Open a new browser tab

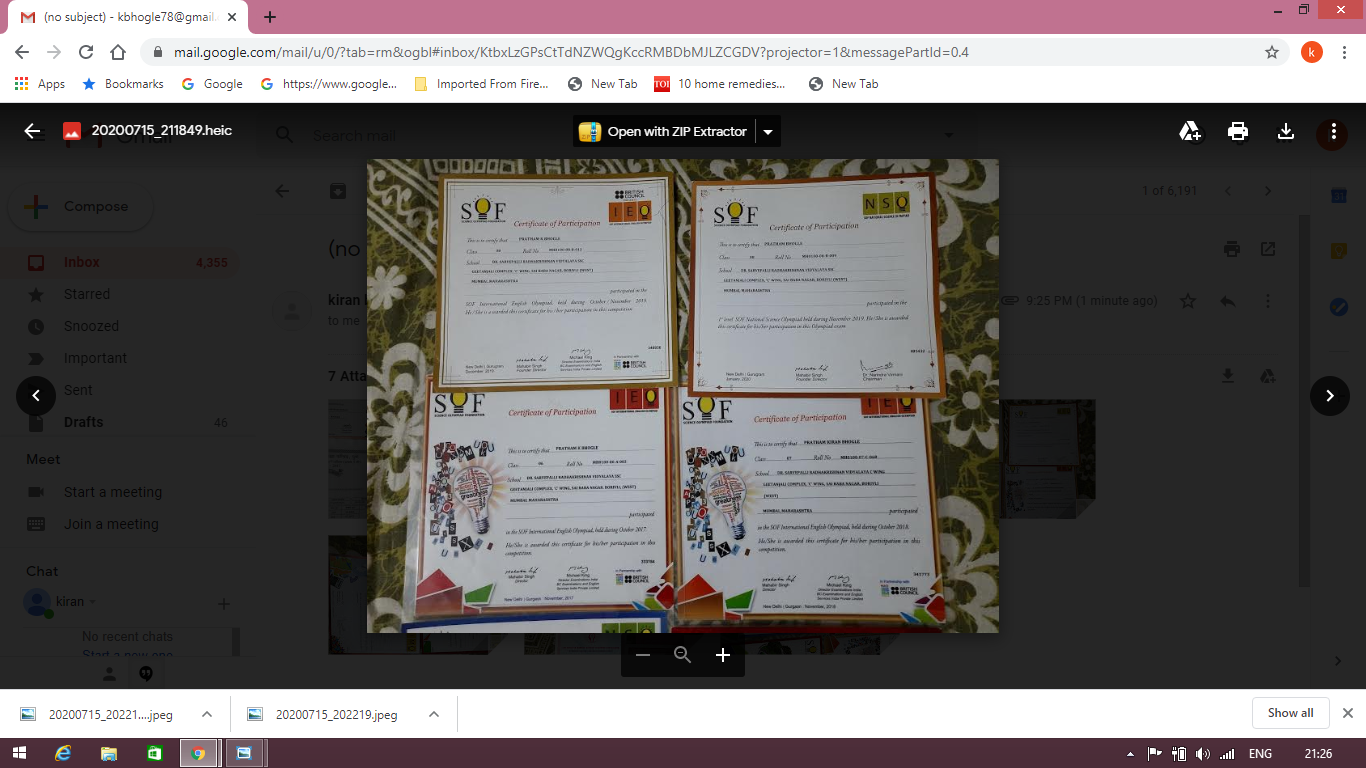pyautogui.click(x=270, y=17)
